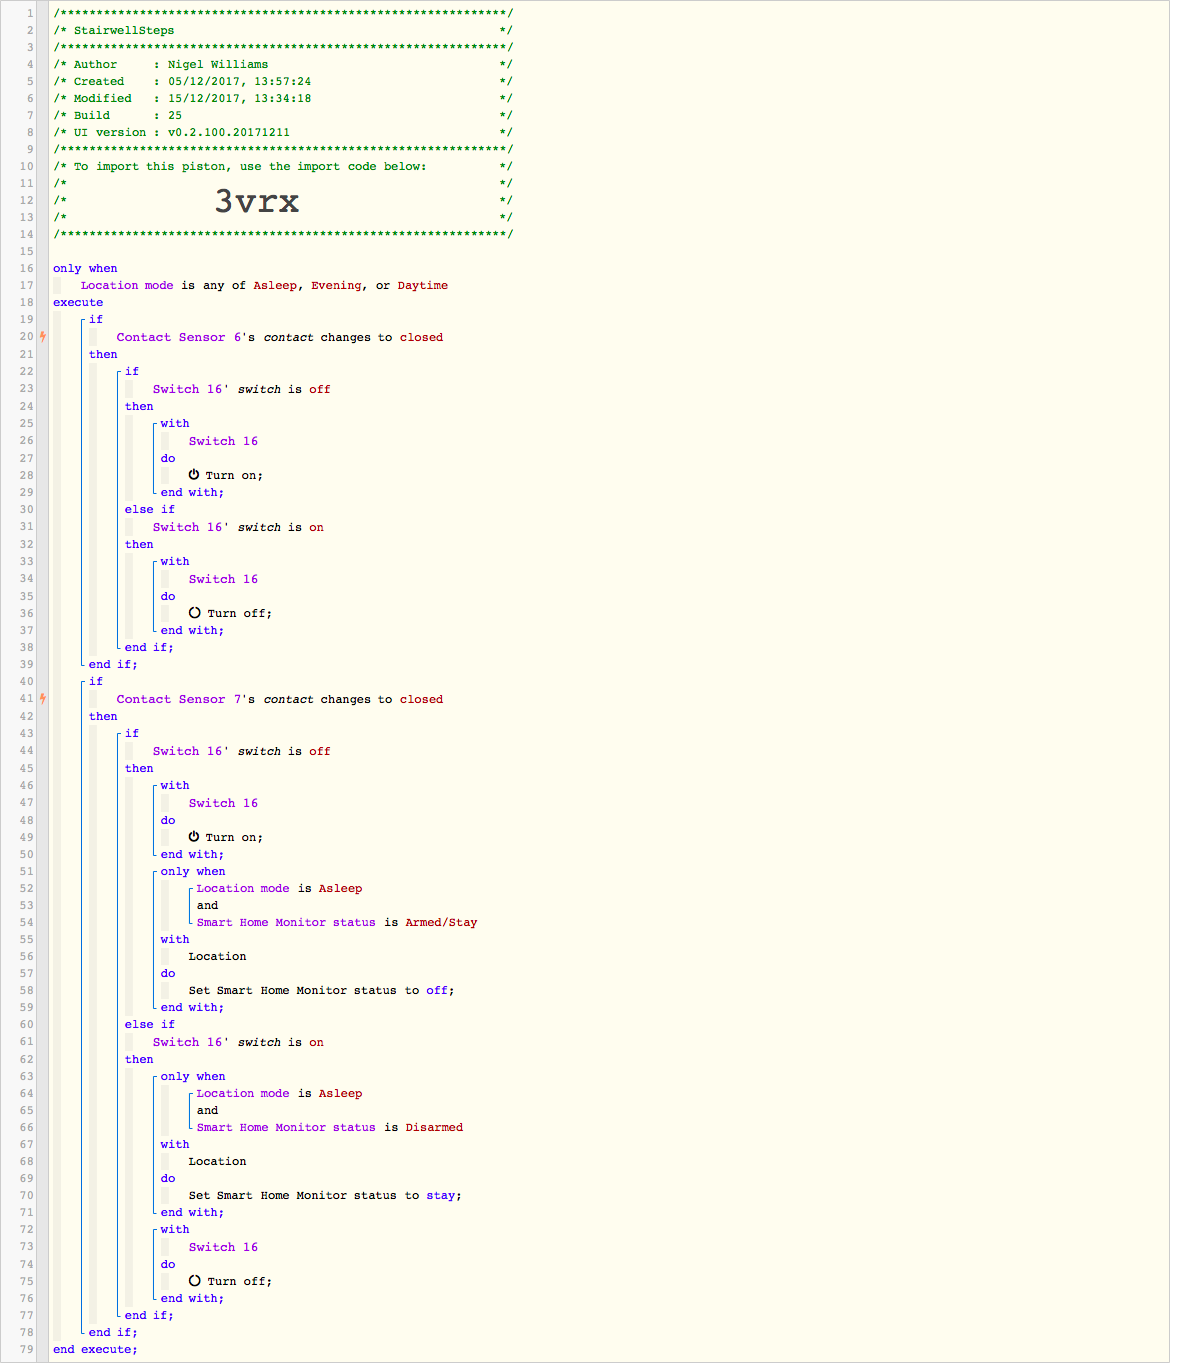Click the 'execute' keyword on line 18

[x=78, y=302]
